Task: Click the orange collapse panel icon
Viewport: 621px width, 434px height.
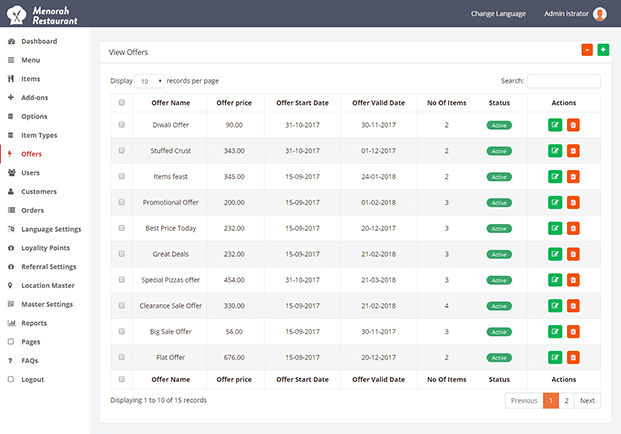Action: tap(587, 50)
